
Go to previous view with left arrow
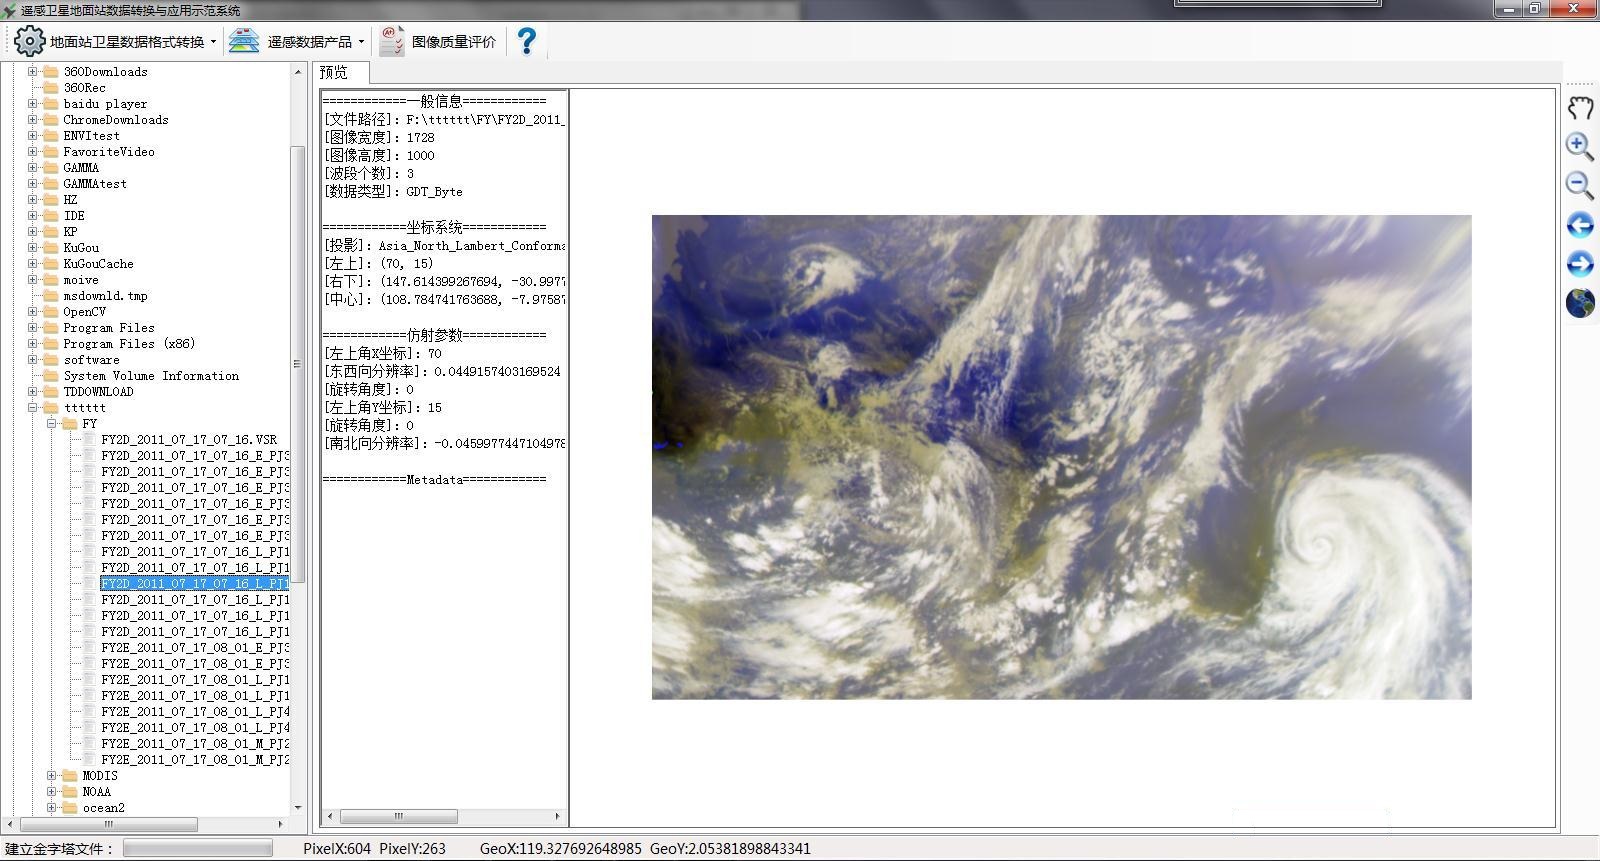click(1580, 225)
